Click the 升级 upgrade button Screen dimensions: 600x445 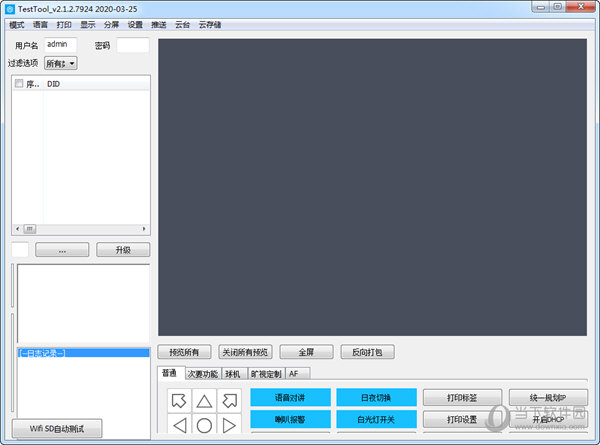(x=123, y=250)
